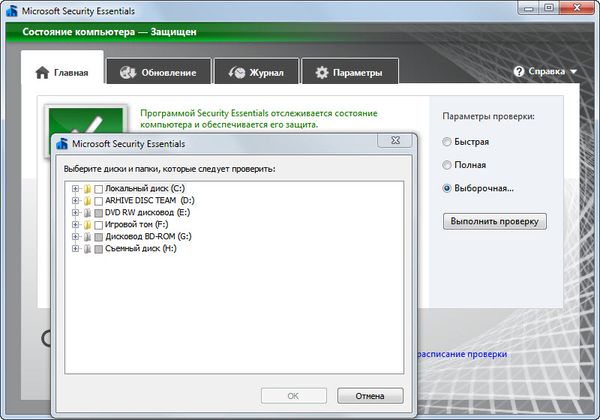The width and height of the screenshot is (600, 420).
Task: Click the drive icon for DVD RW дисковод (E:)
Action: pos(88,213)
